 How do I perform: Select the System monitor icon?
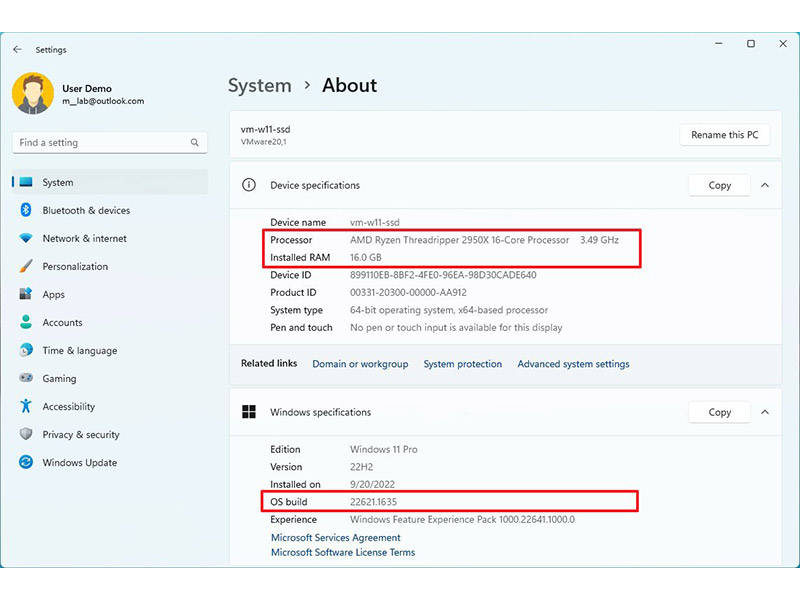[x=26, y=182]
